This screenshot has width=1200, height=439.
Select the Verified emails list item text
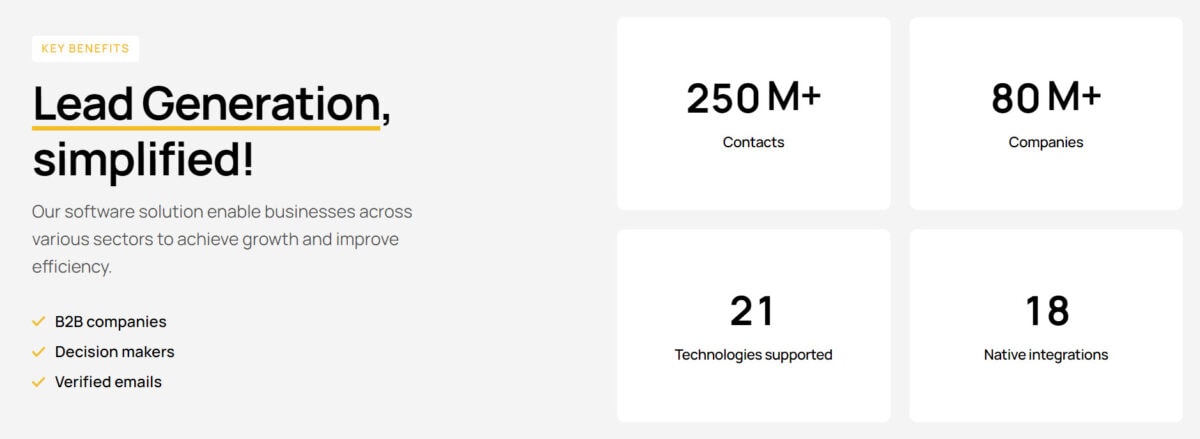coord(108,382)
